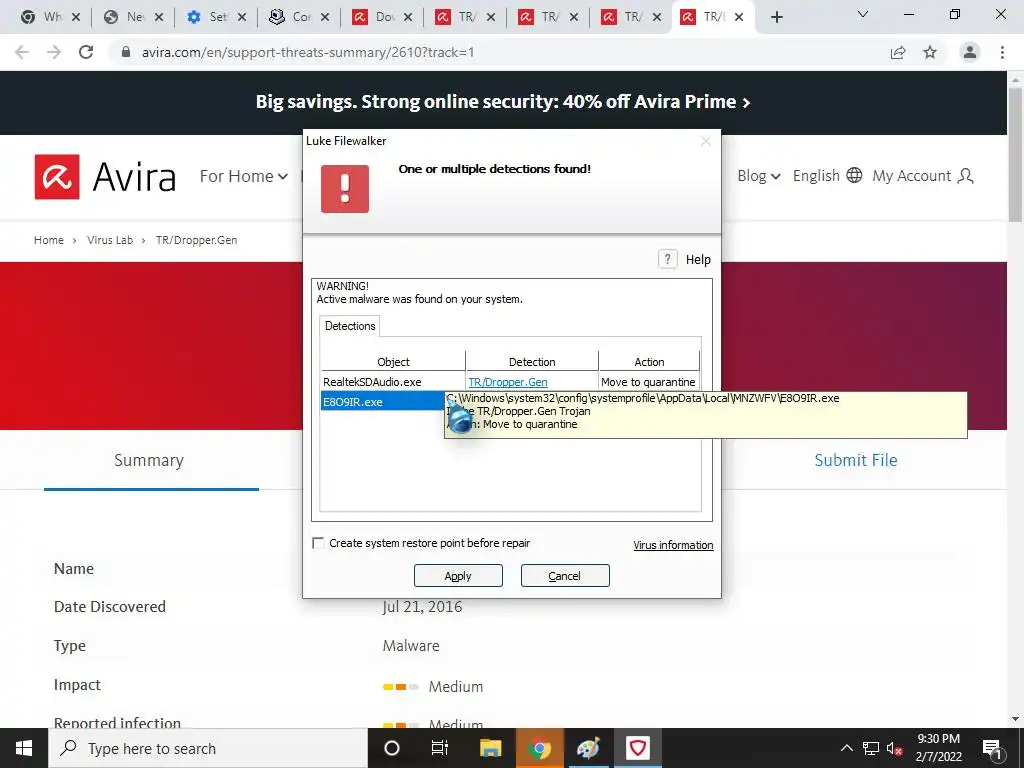Screen dimensions: 1024x768
Task: Click the Avira logo on the website
Action: tap(105, 176)
